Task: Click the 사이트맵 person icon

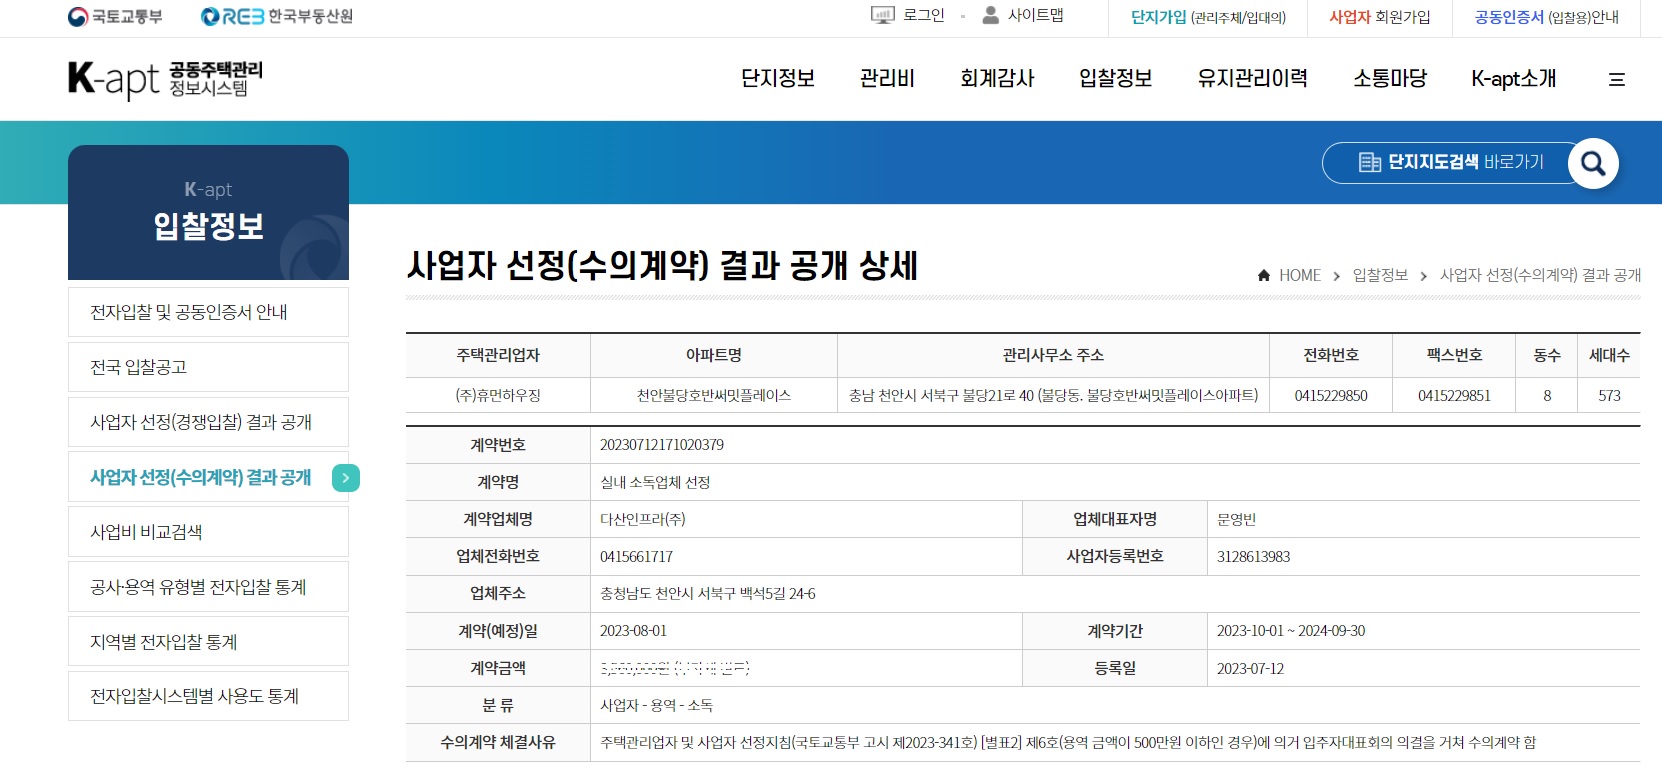Action: tap(990, 15)
